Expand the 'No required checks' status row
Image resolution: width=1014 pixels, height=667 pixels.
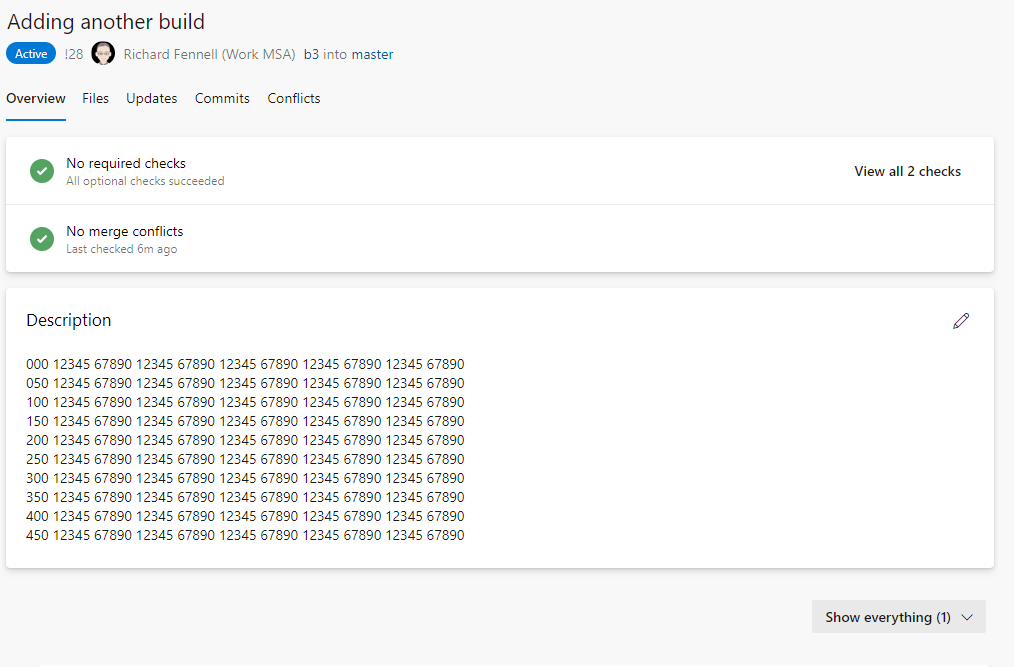coord(126,163)
